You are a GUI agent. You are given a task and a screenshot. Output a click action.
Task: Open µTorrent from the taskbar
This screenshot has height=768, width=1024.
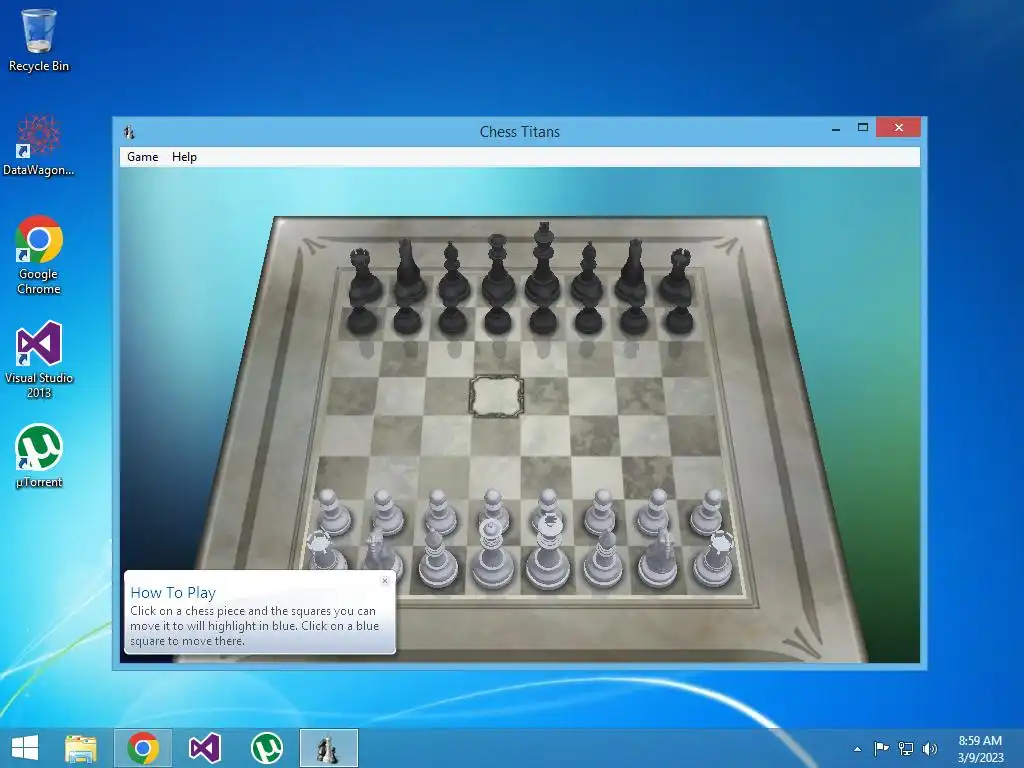pos(267,748)
